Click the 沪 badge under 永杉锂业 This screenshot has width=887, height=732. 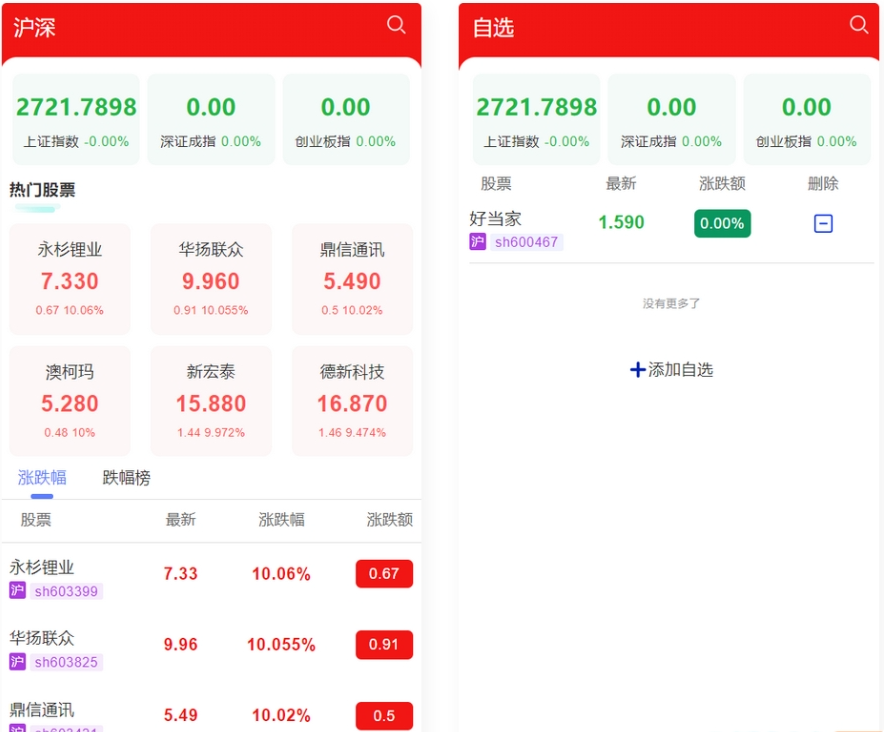[16, 591]
